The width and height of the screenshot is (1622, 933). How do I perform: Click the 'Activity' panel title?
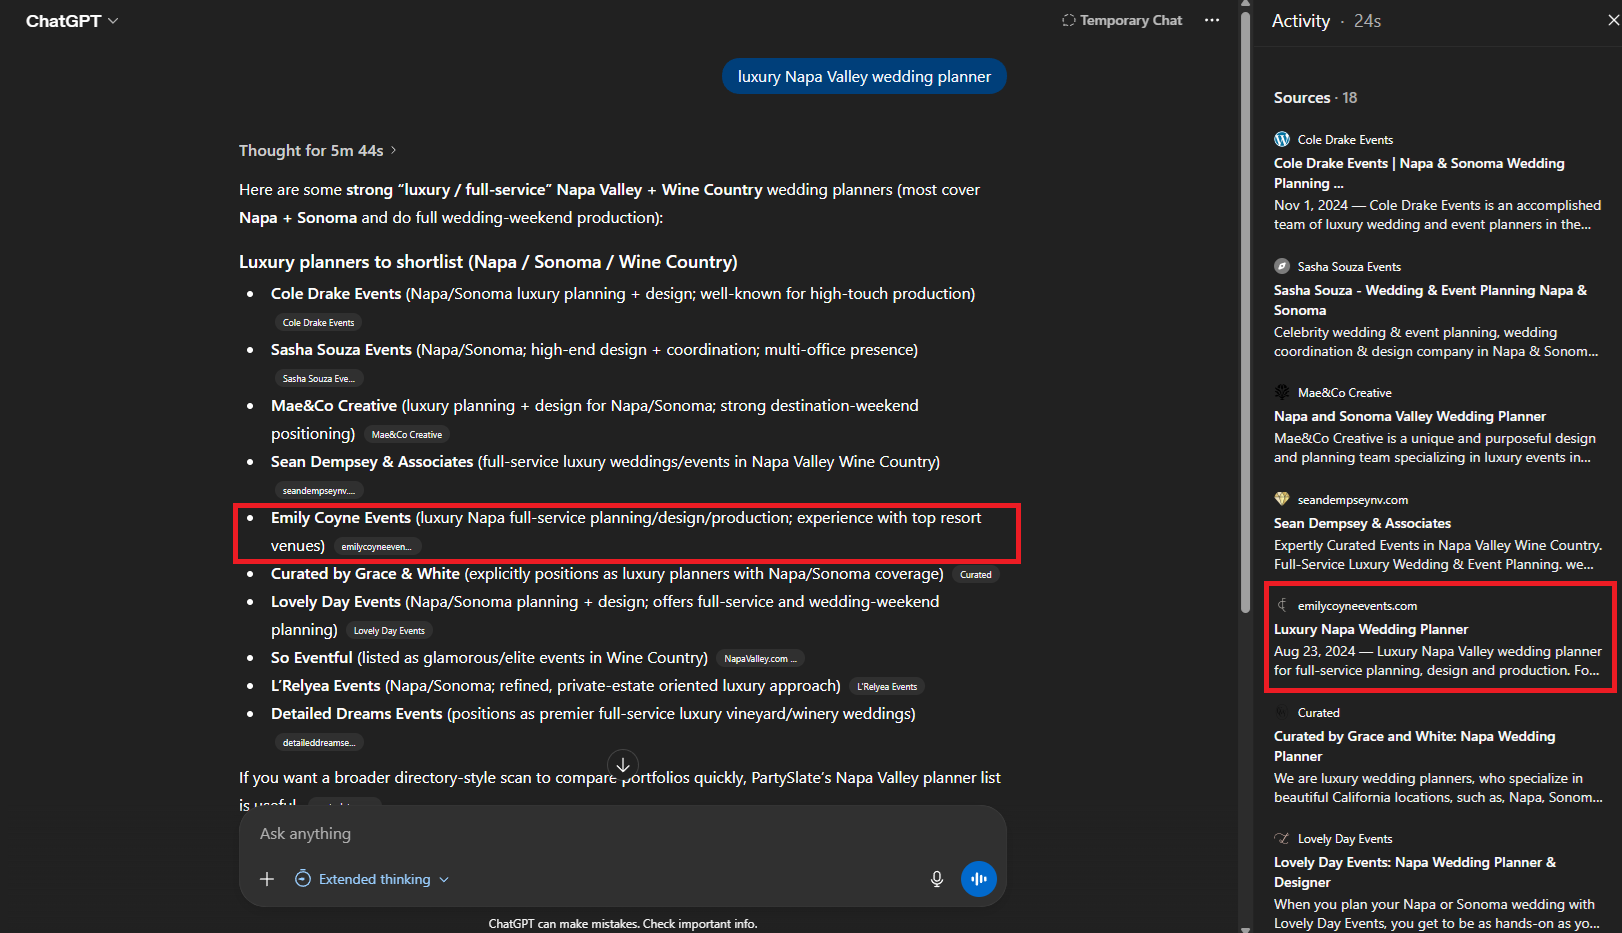coord(1301,21)
